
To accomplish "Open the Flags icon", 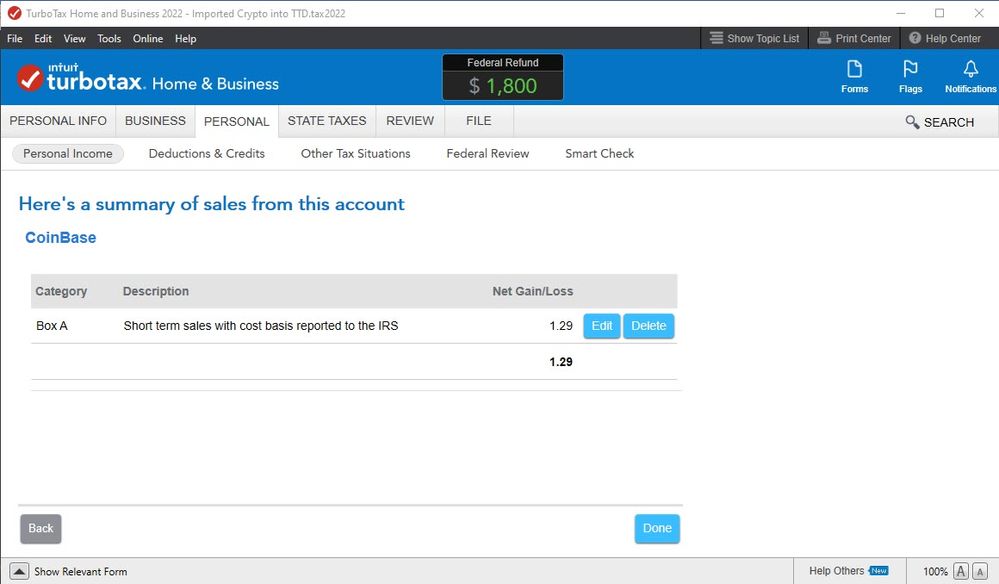I will coord(910,76).
